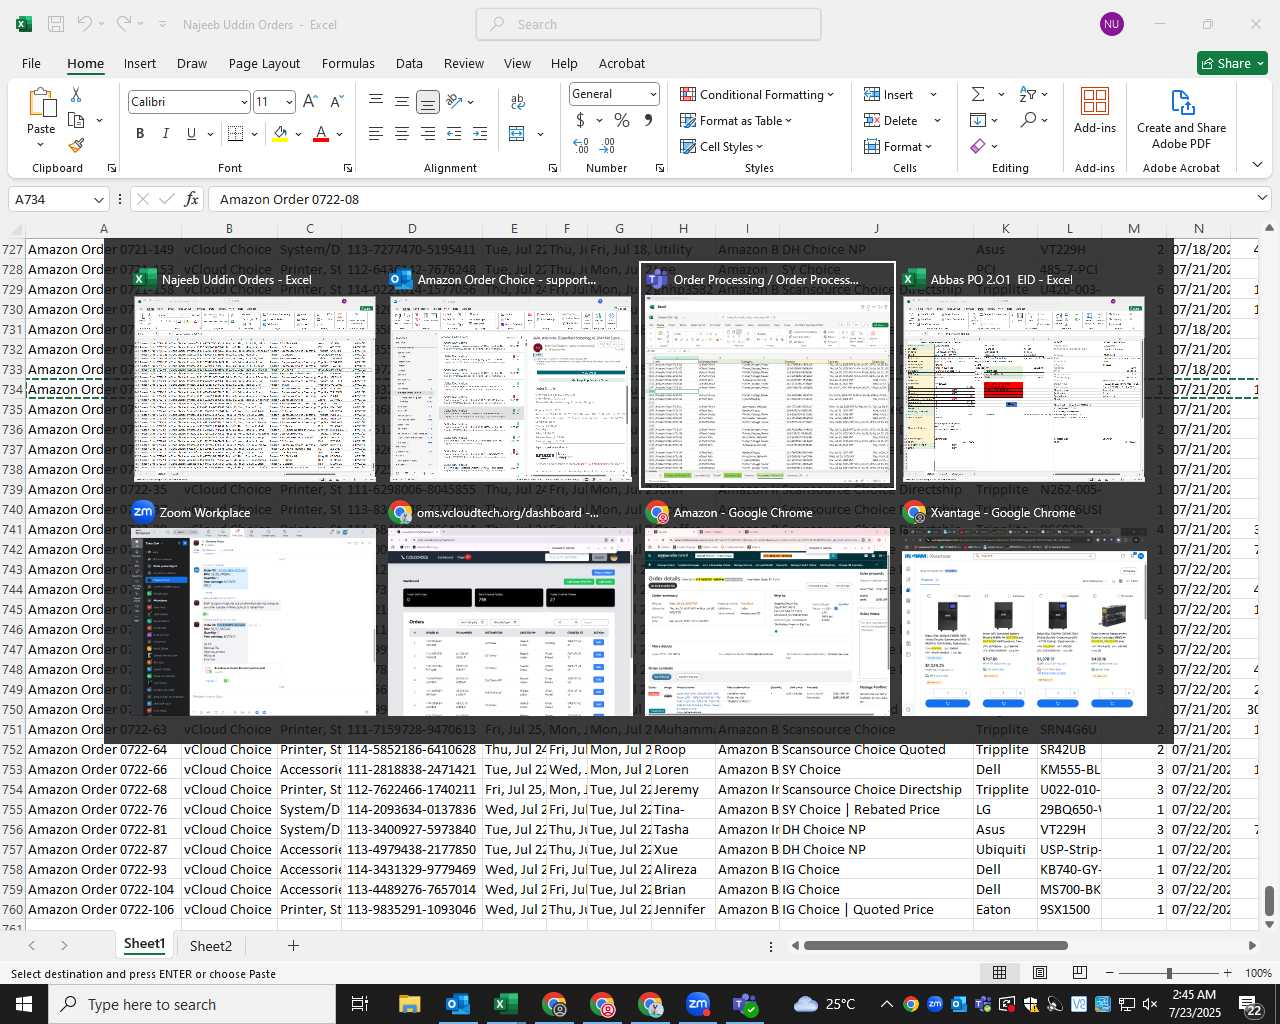Click the Decrease Decimal icon

pyautogui.click(x=607, y=146)
